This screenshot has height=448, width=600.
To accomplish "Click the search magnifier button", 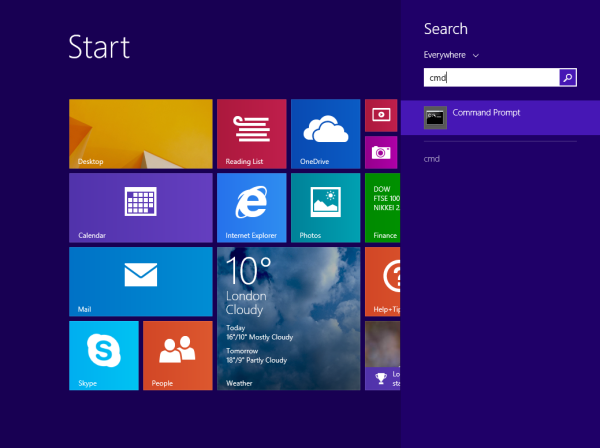I will click(x=568, y=78).
